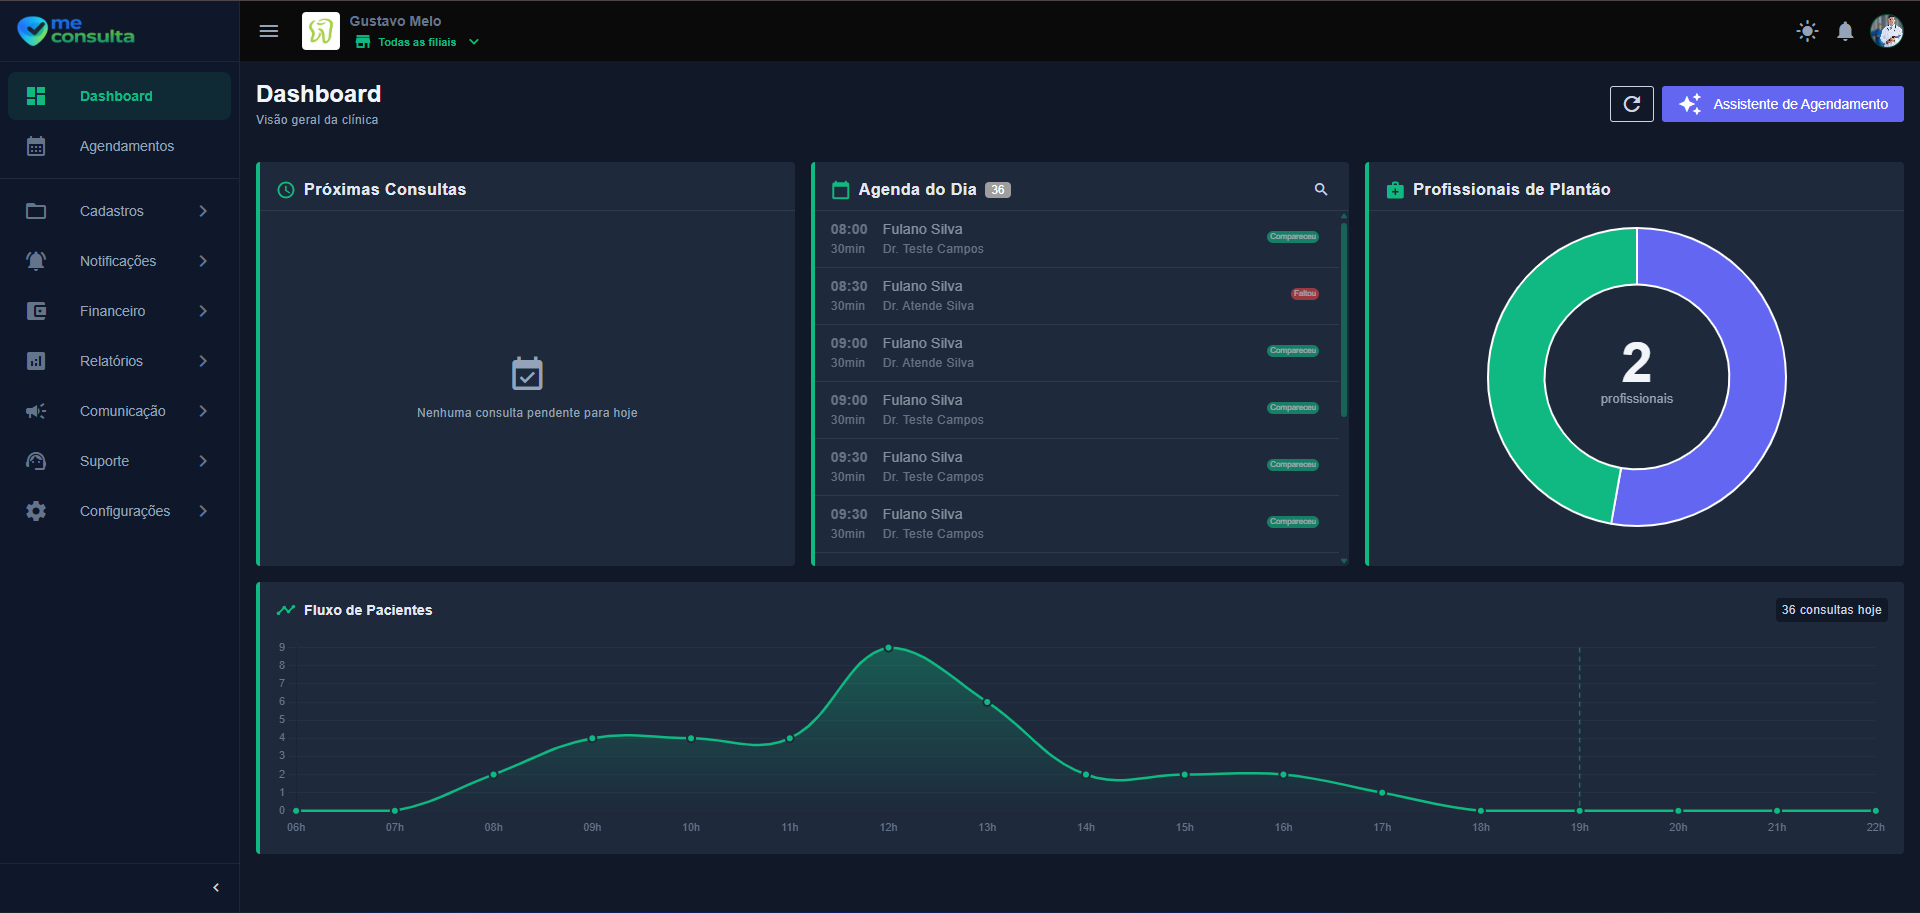1920x913 pixels.
Task: Expand the Suporte chevron
Action: (x=203, y=461)
